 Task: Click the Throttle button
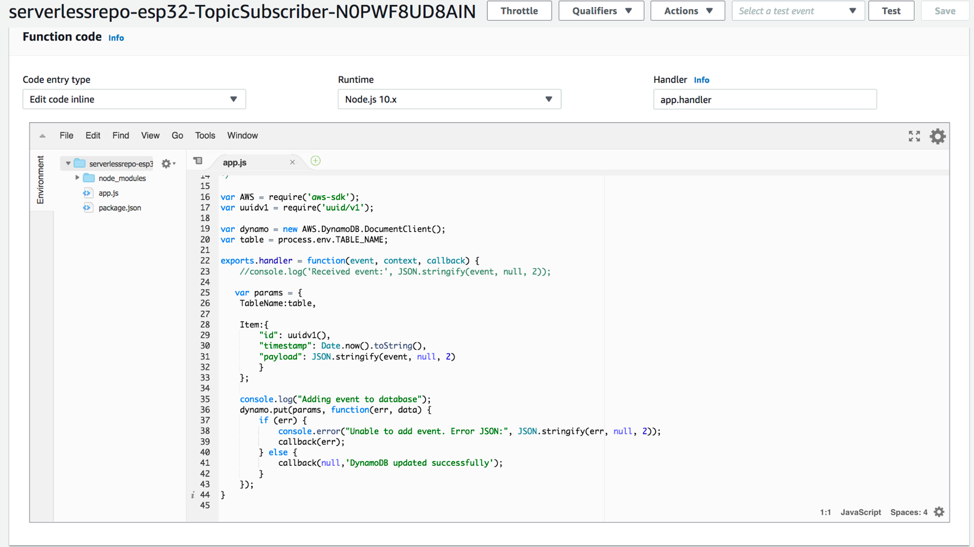pyautogui.click(x=519, y=11)
